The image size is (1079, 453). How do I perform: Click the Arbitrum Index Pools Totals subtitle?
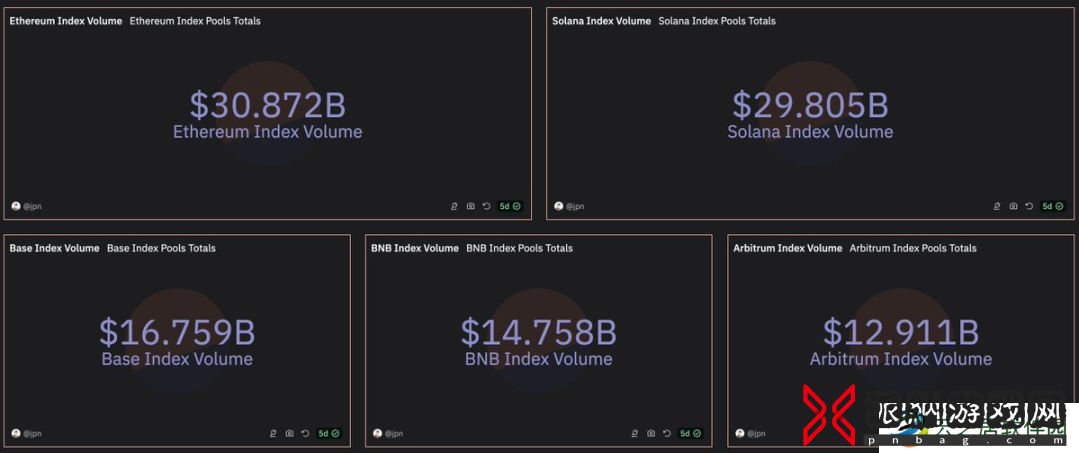913,248
